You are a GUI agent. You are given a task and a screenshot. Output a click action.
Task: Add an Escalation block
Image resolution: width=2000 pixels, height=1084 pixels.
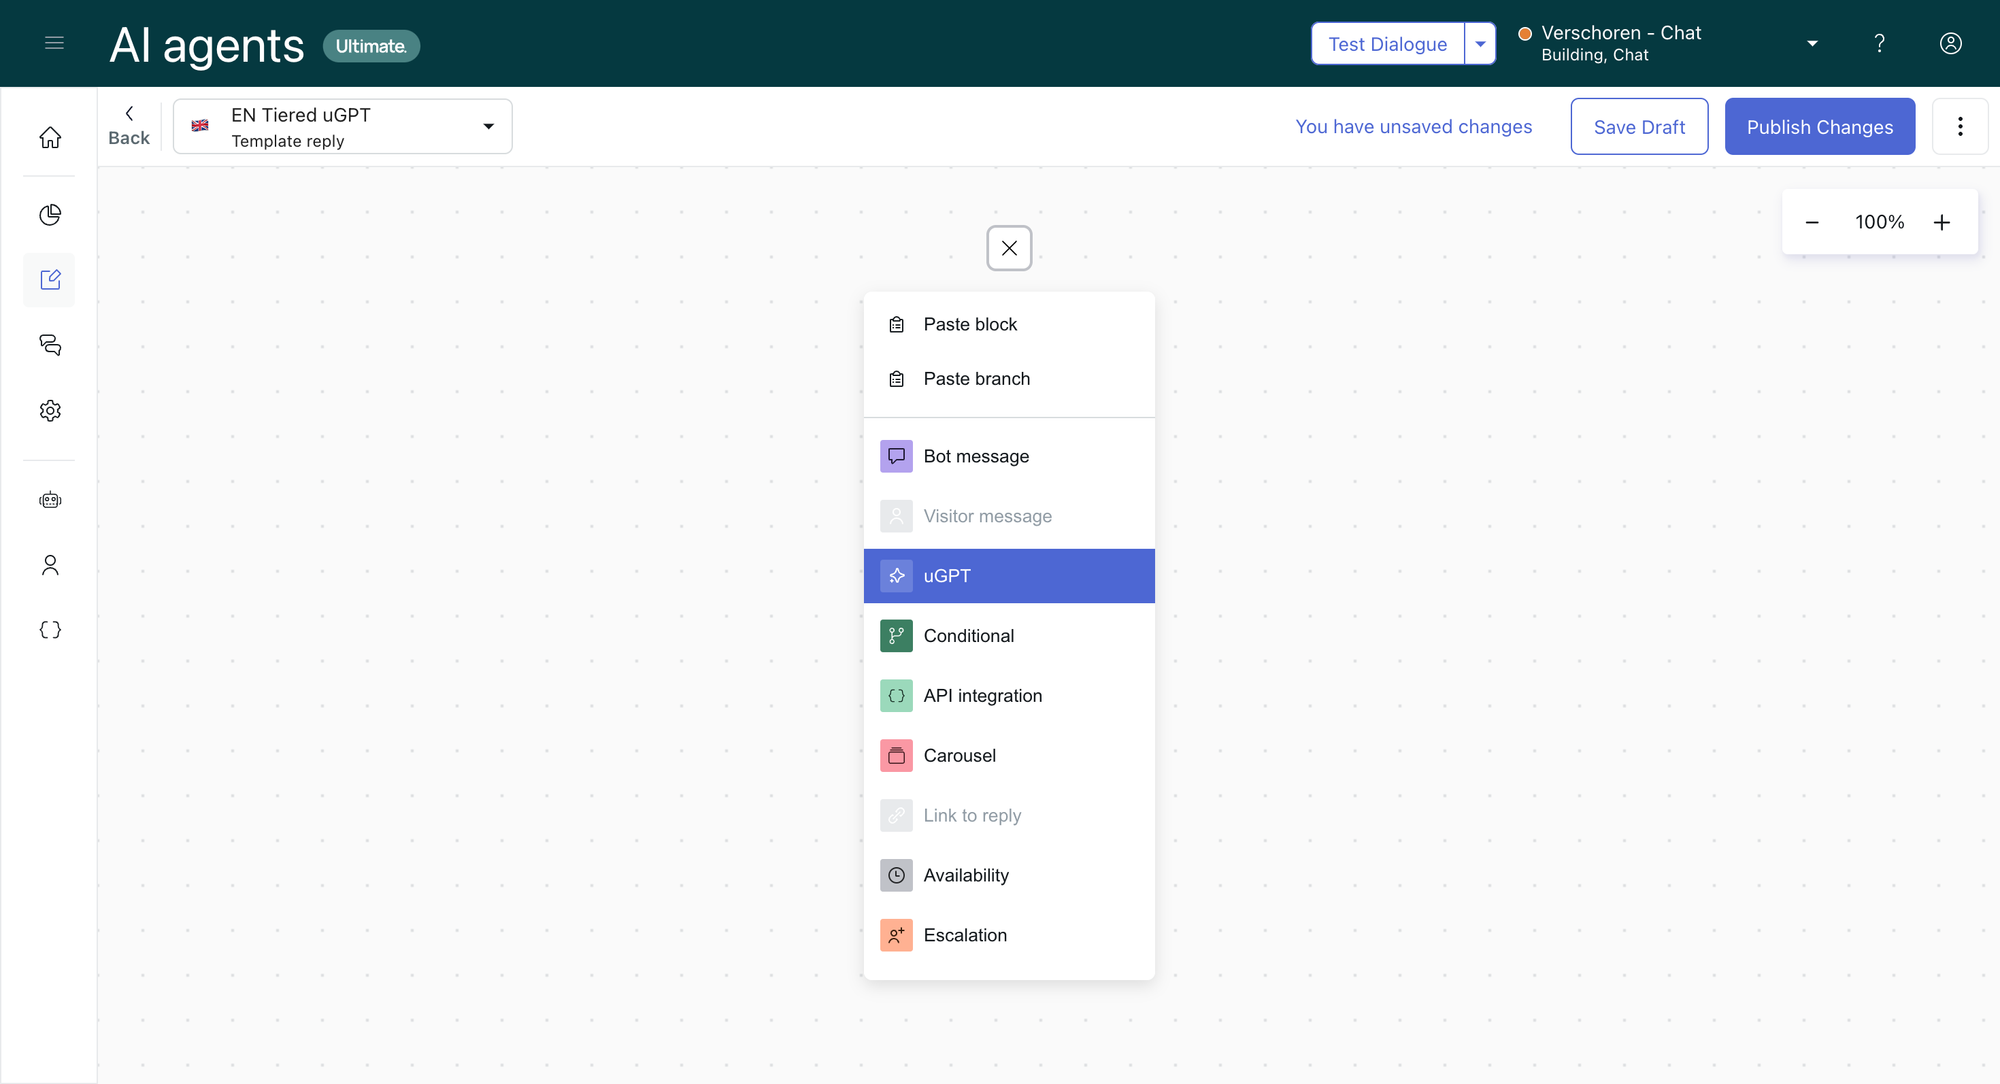click(x=965, y=935)
